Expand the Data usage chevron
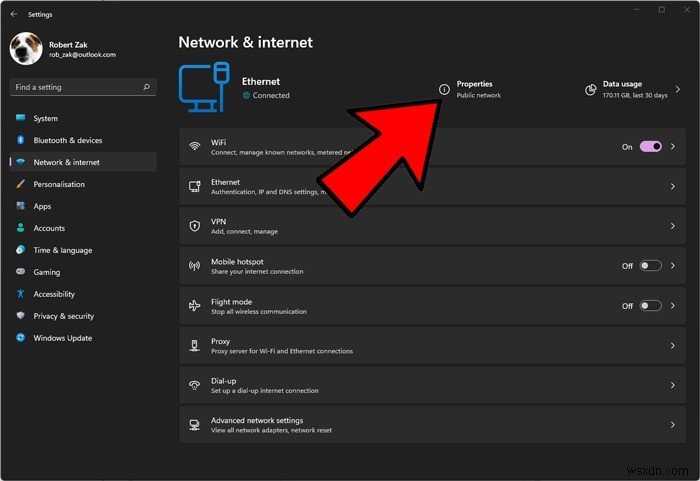700x481 pixels. click(678, 89)
